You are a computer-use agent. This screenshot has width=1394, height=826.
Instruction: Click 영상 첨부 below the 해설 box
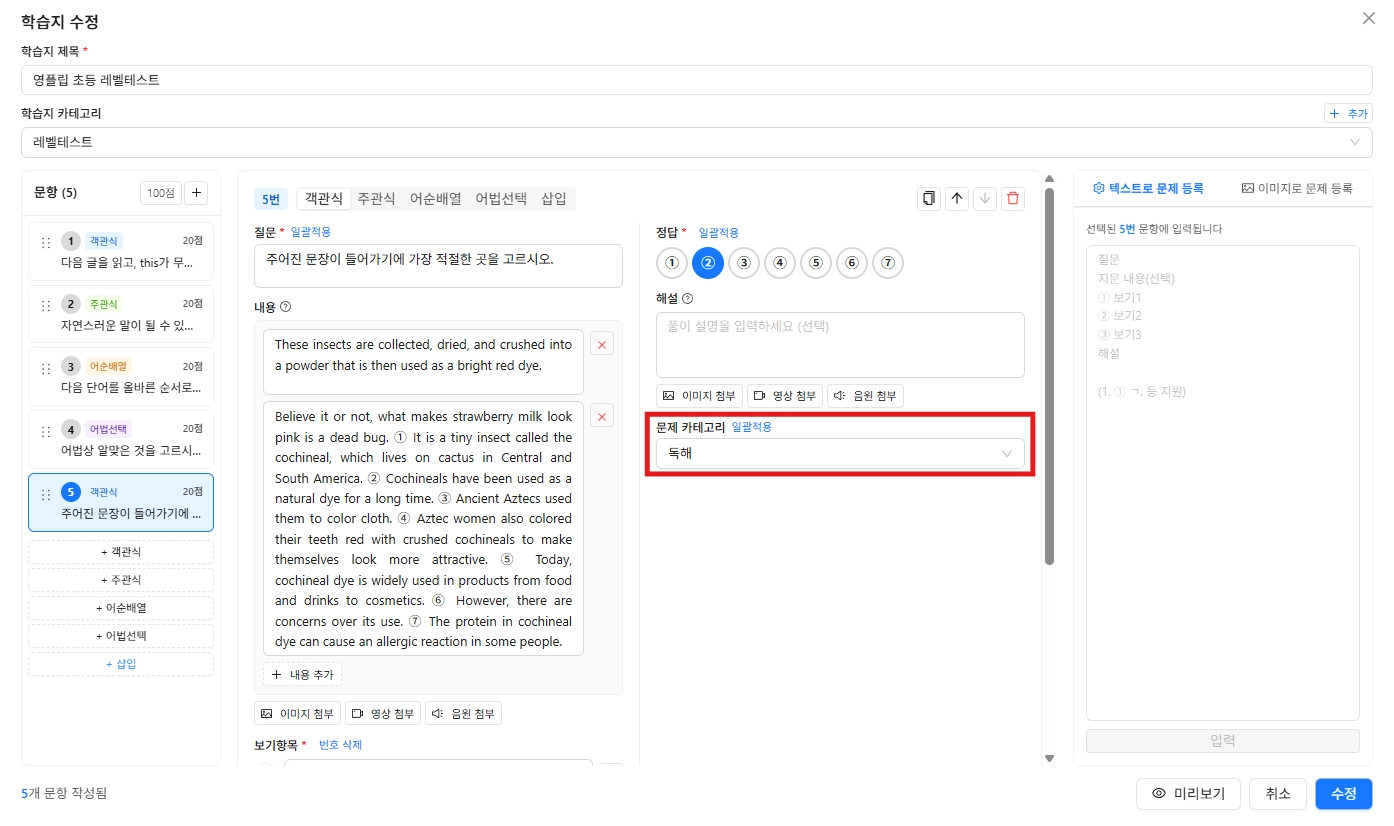[x=785, y=396]
